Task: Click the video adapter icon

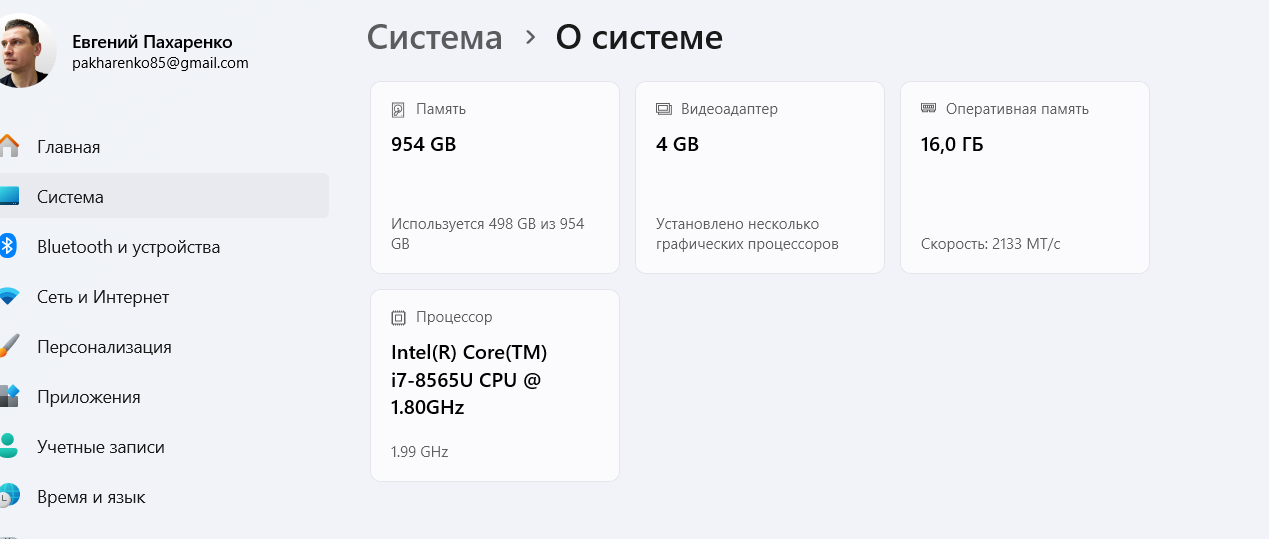Action: tap(663, 109)
